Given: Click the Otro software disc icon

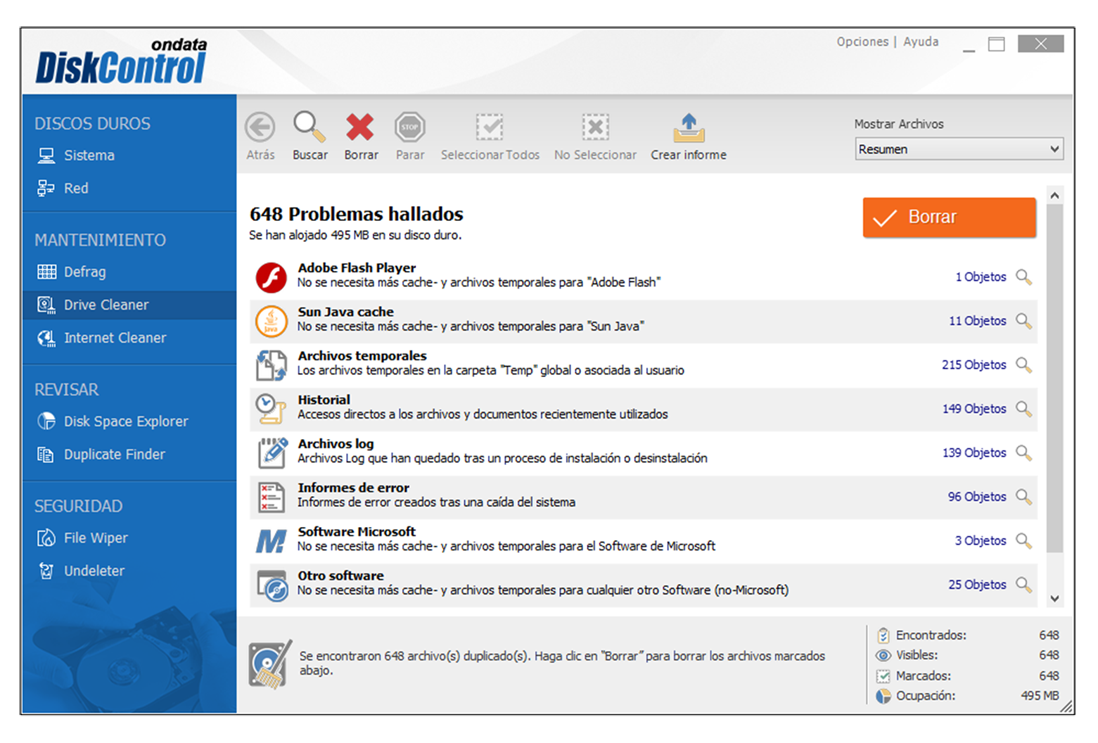Looking at the screenshot, I should click(x=271, y=585).
